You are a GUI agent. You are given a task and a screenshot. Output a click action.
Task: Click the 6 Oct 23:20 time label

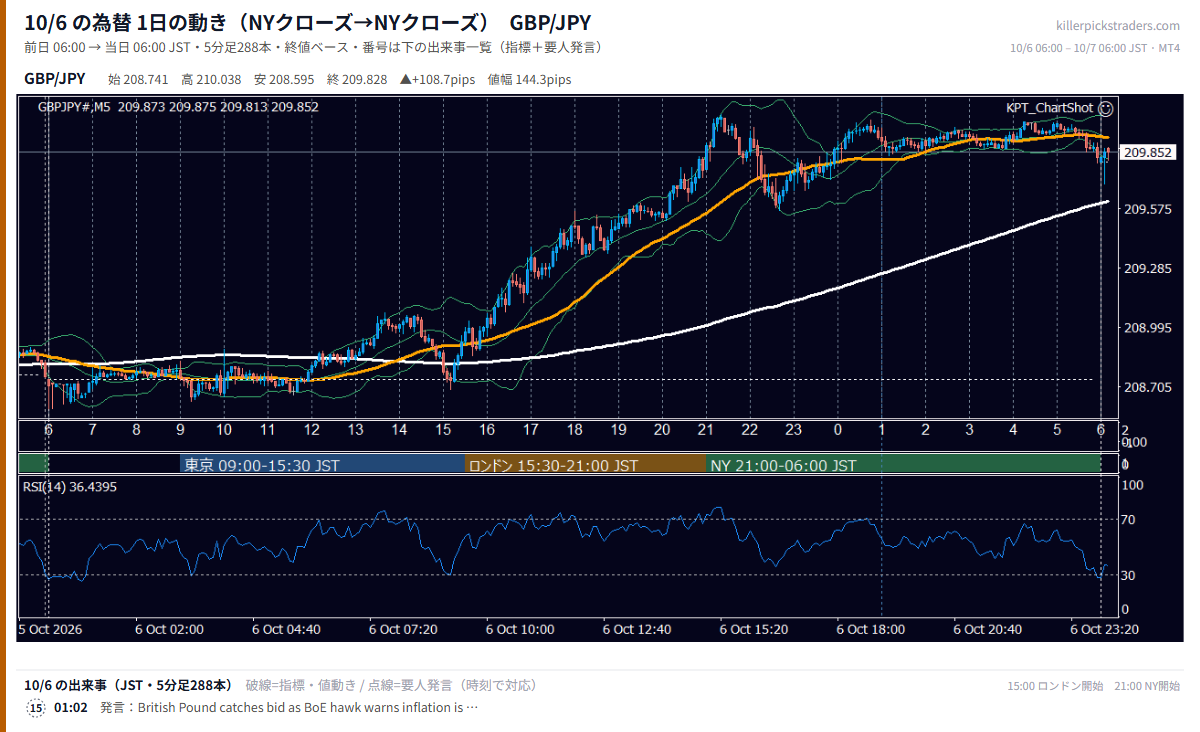pos(1105,630)
